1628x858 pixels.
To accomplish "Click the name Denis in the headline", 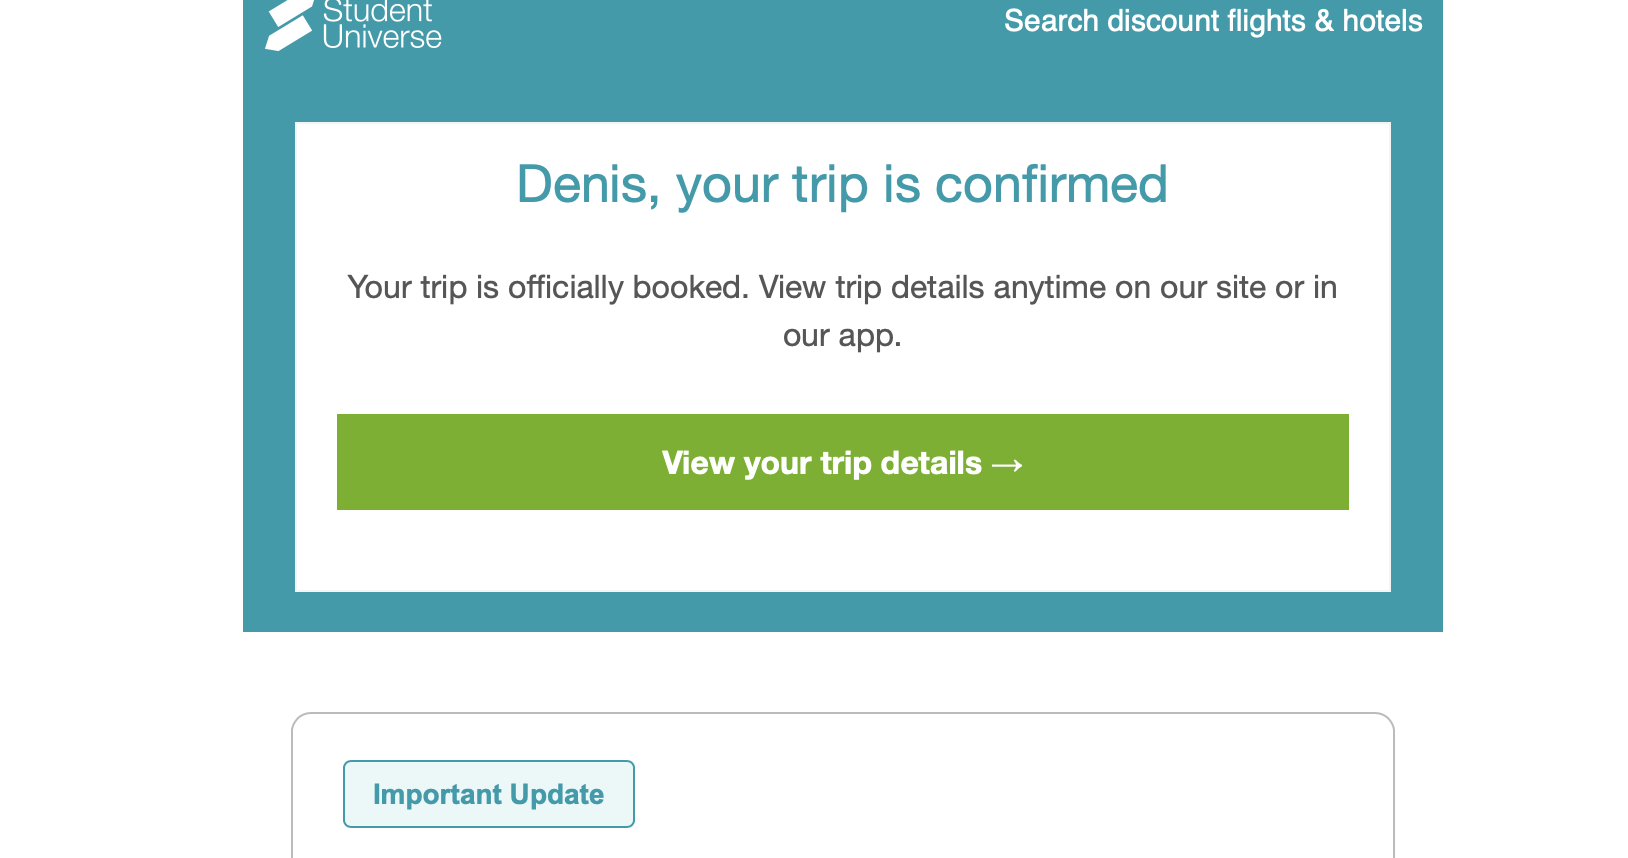I will [586, 185].
